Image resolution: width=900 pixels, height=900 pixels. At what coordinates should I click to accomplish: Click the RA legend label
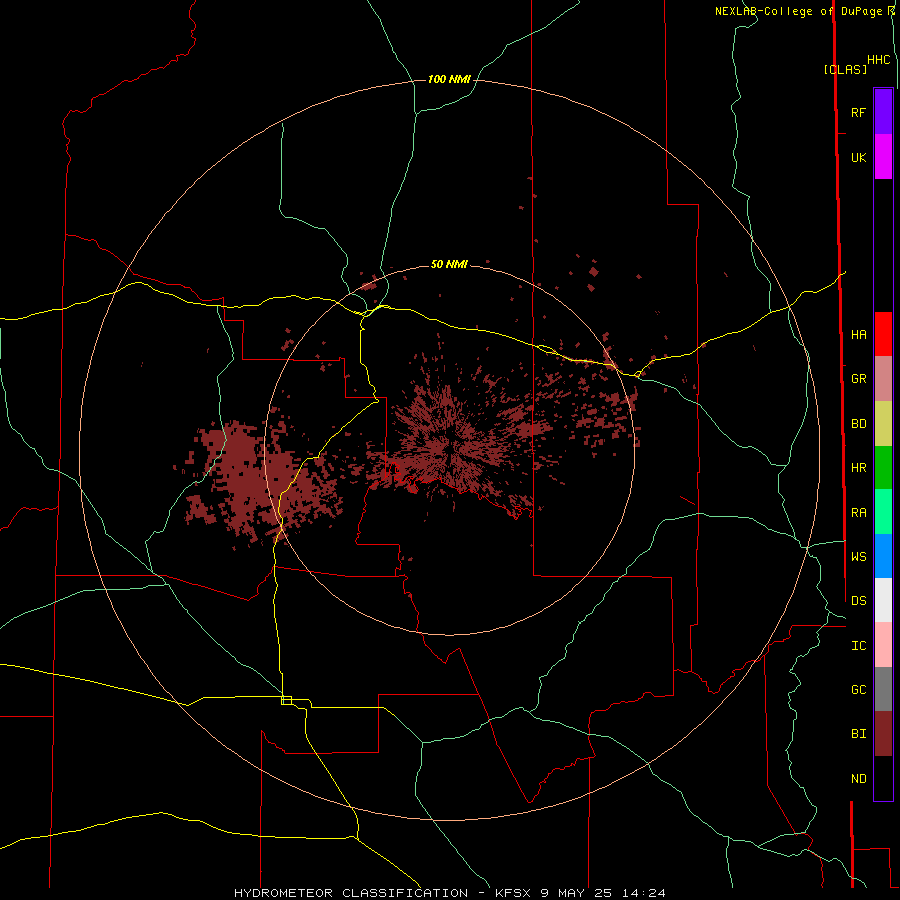[x=858, y=513]
